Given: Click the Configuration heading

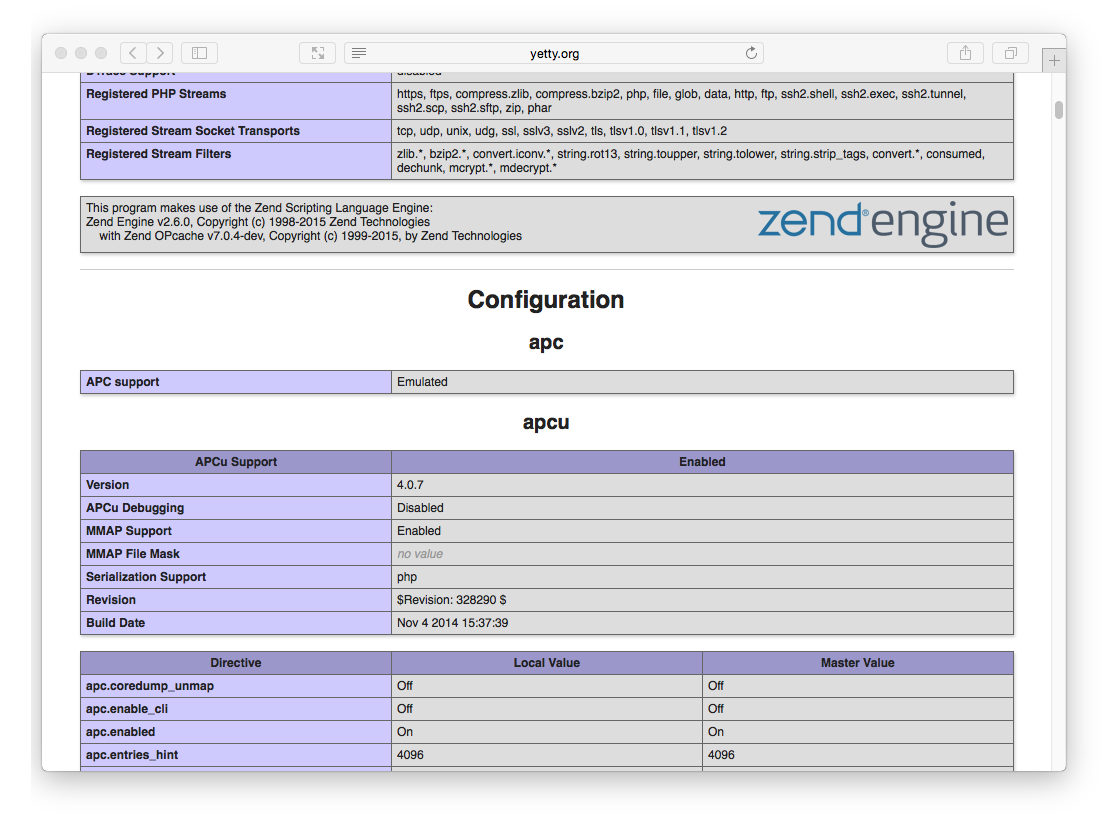Looking at the screenshot, I should [x=546, y=300].
